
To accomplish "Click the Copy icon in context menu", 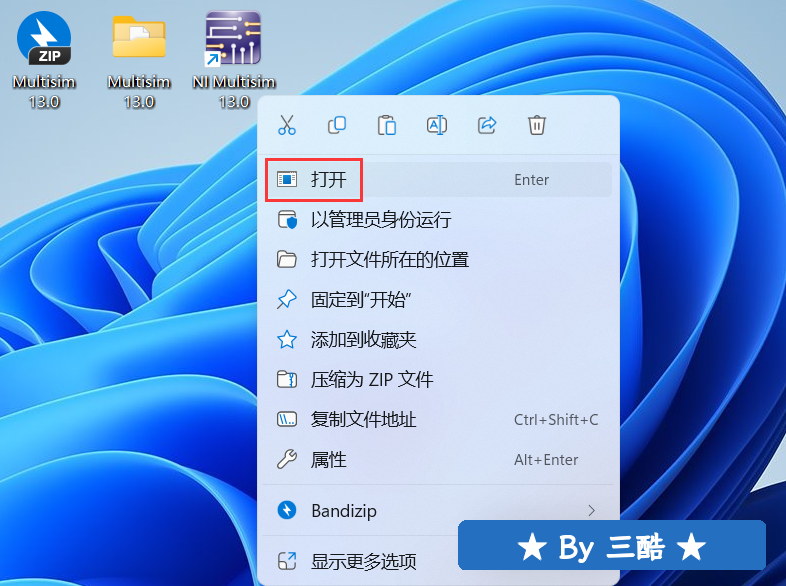I will click(337, 125).
